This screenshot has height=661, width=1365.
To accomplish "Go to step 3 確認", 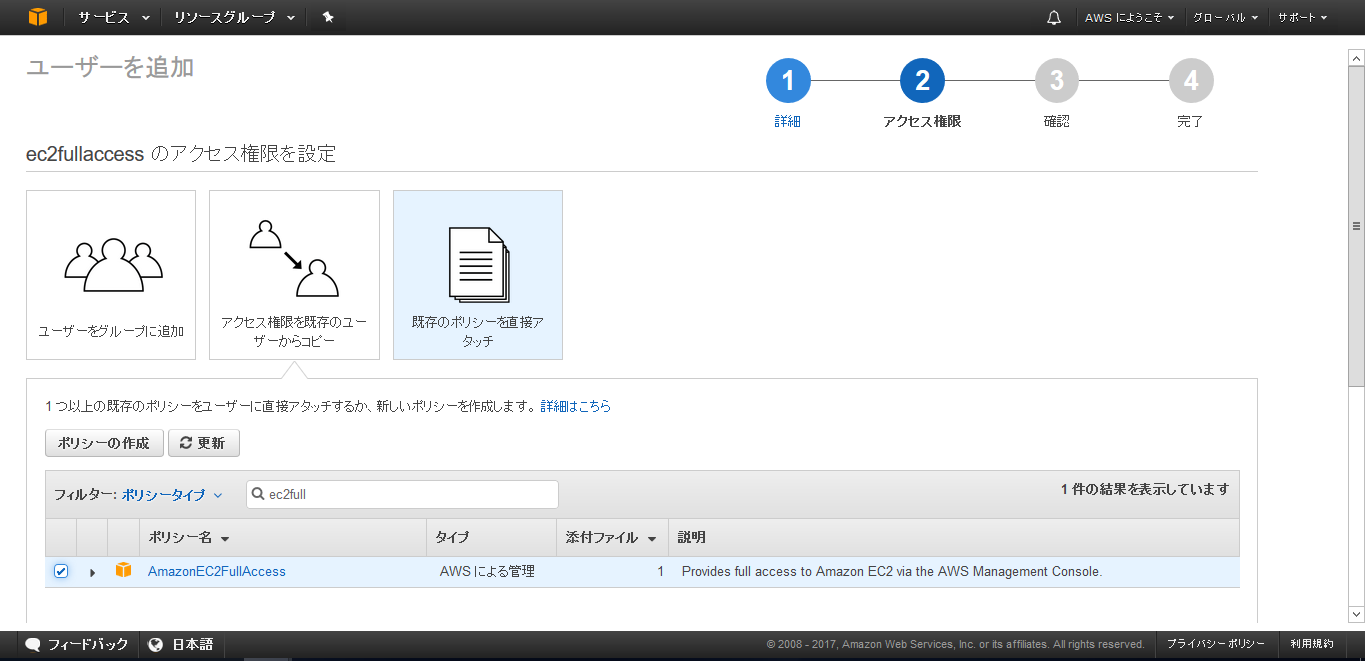I will (1056, 95).
